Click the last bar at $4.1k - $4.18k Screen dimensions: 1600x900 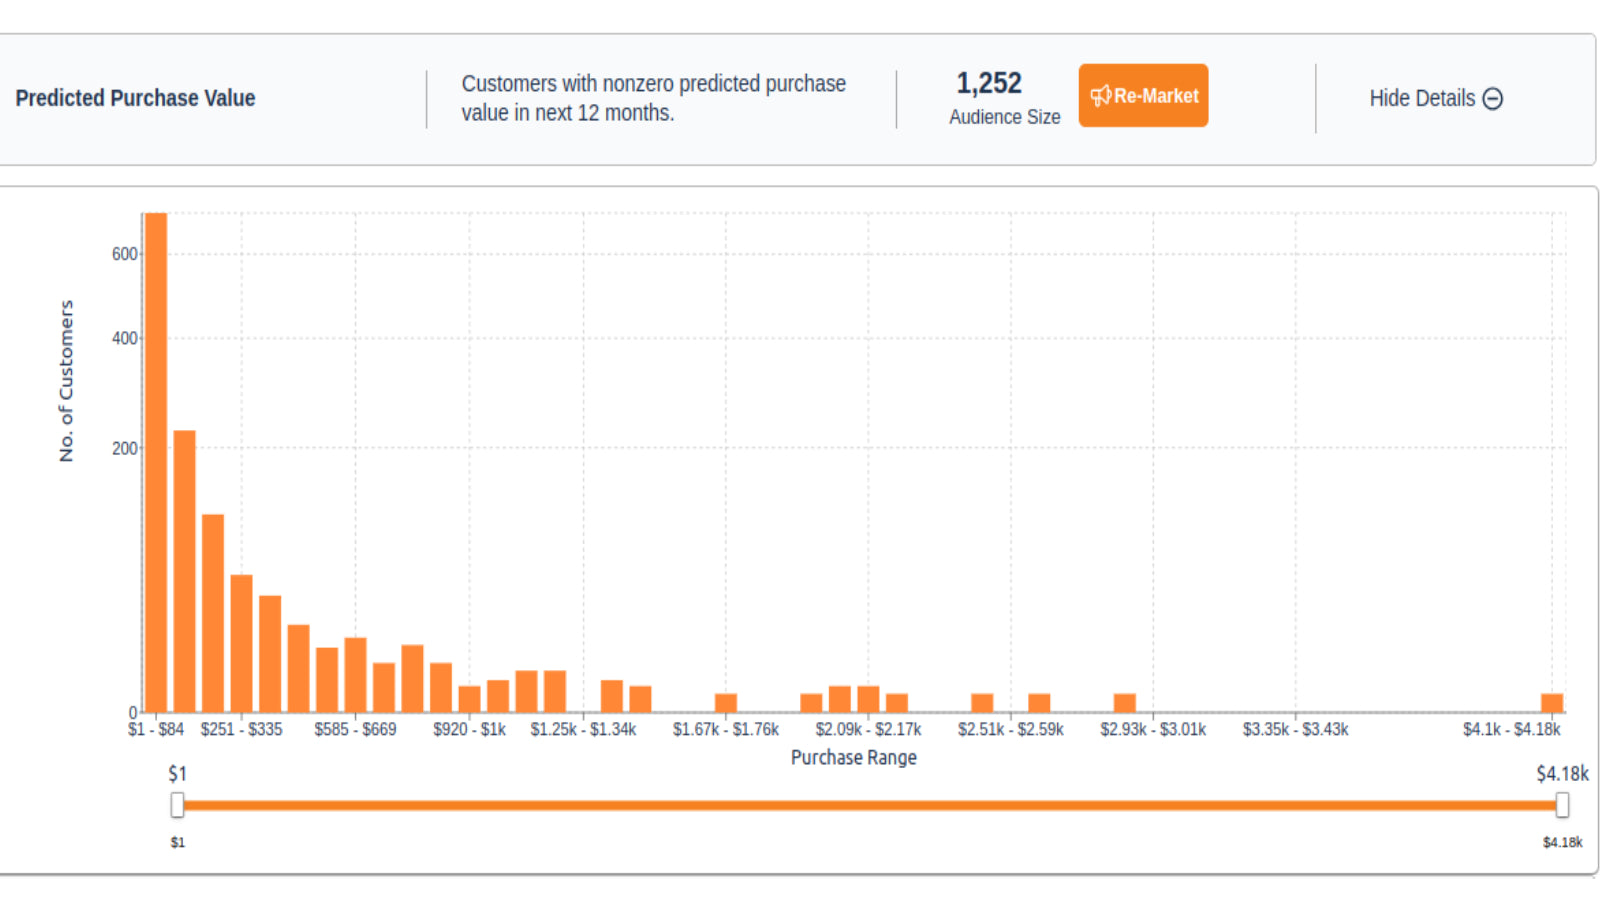(x=1552, y=702)
